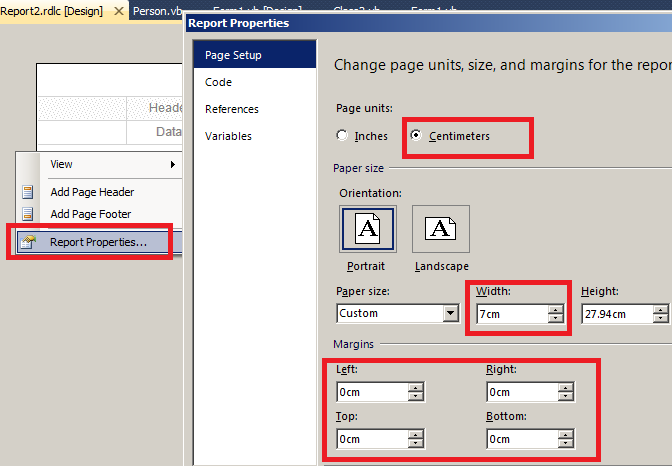Image resolution: width=672 pixels, height=466 pixels.
Task: Switch to the Person.vb tab
Action: pos(157,11)
